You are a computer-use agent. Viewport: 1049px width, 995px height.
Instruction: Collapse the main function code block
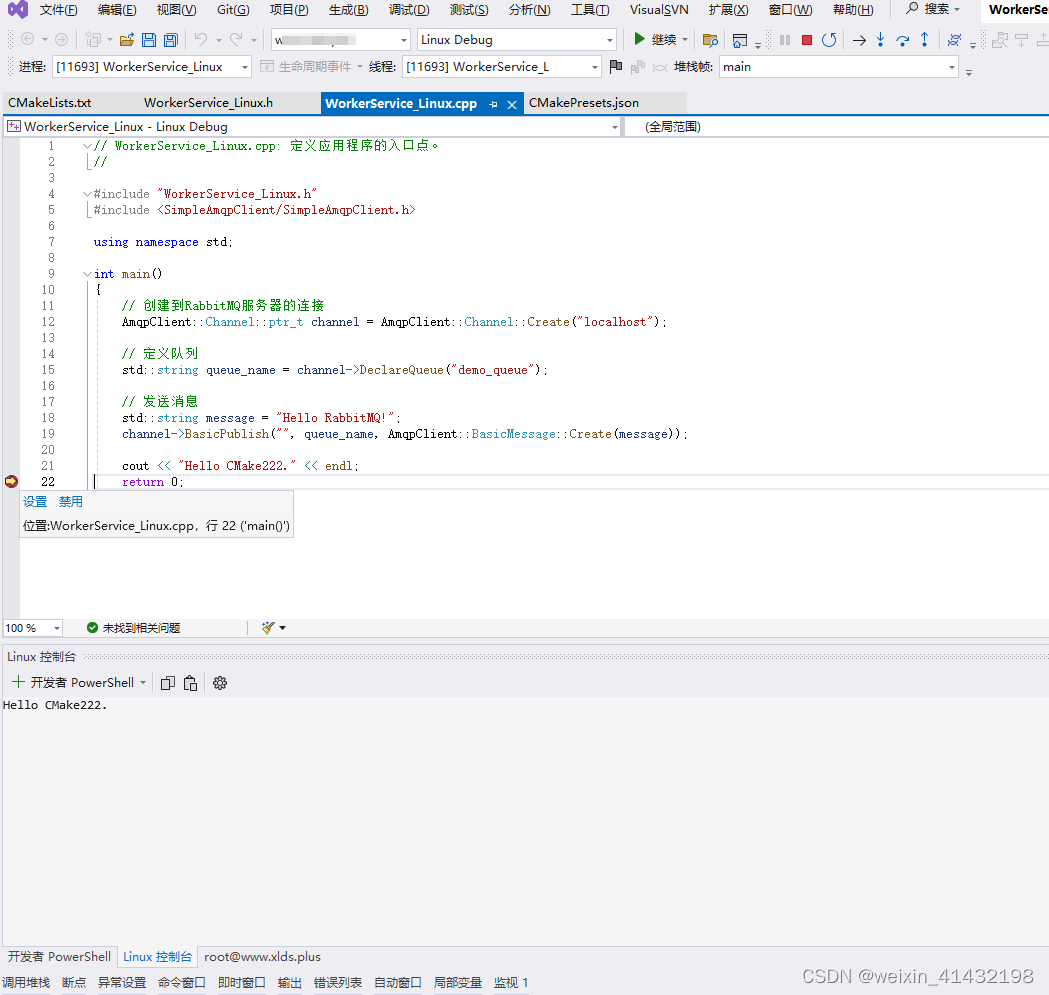(87, 273)
